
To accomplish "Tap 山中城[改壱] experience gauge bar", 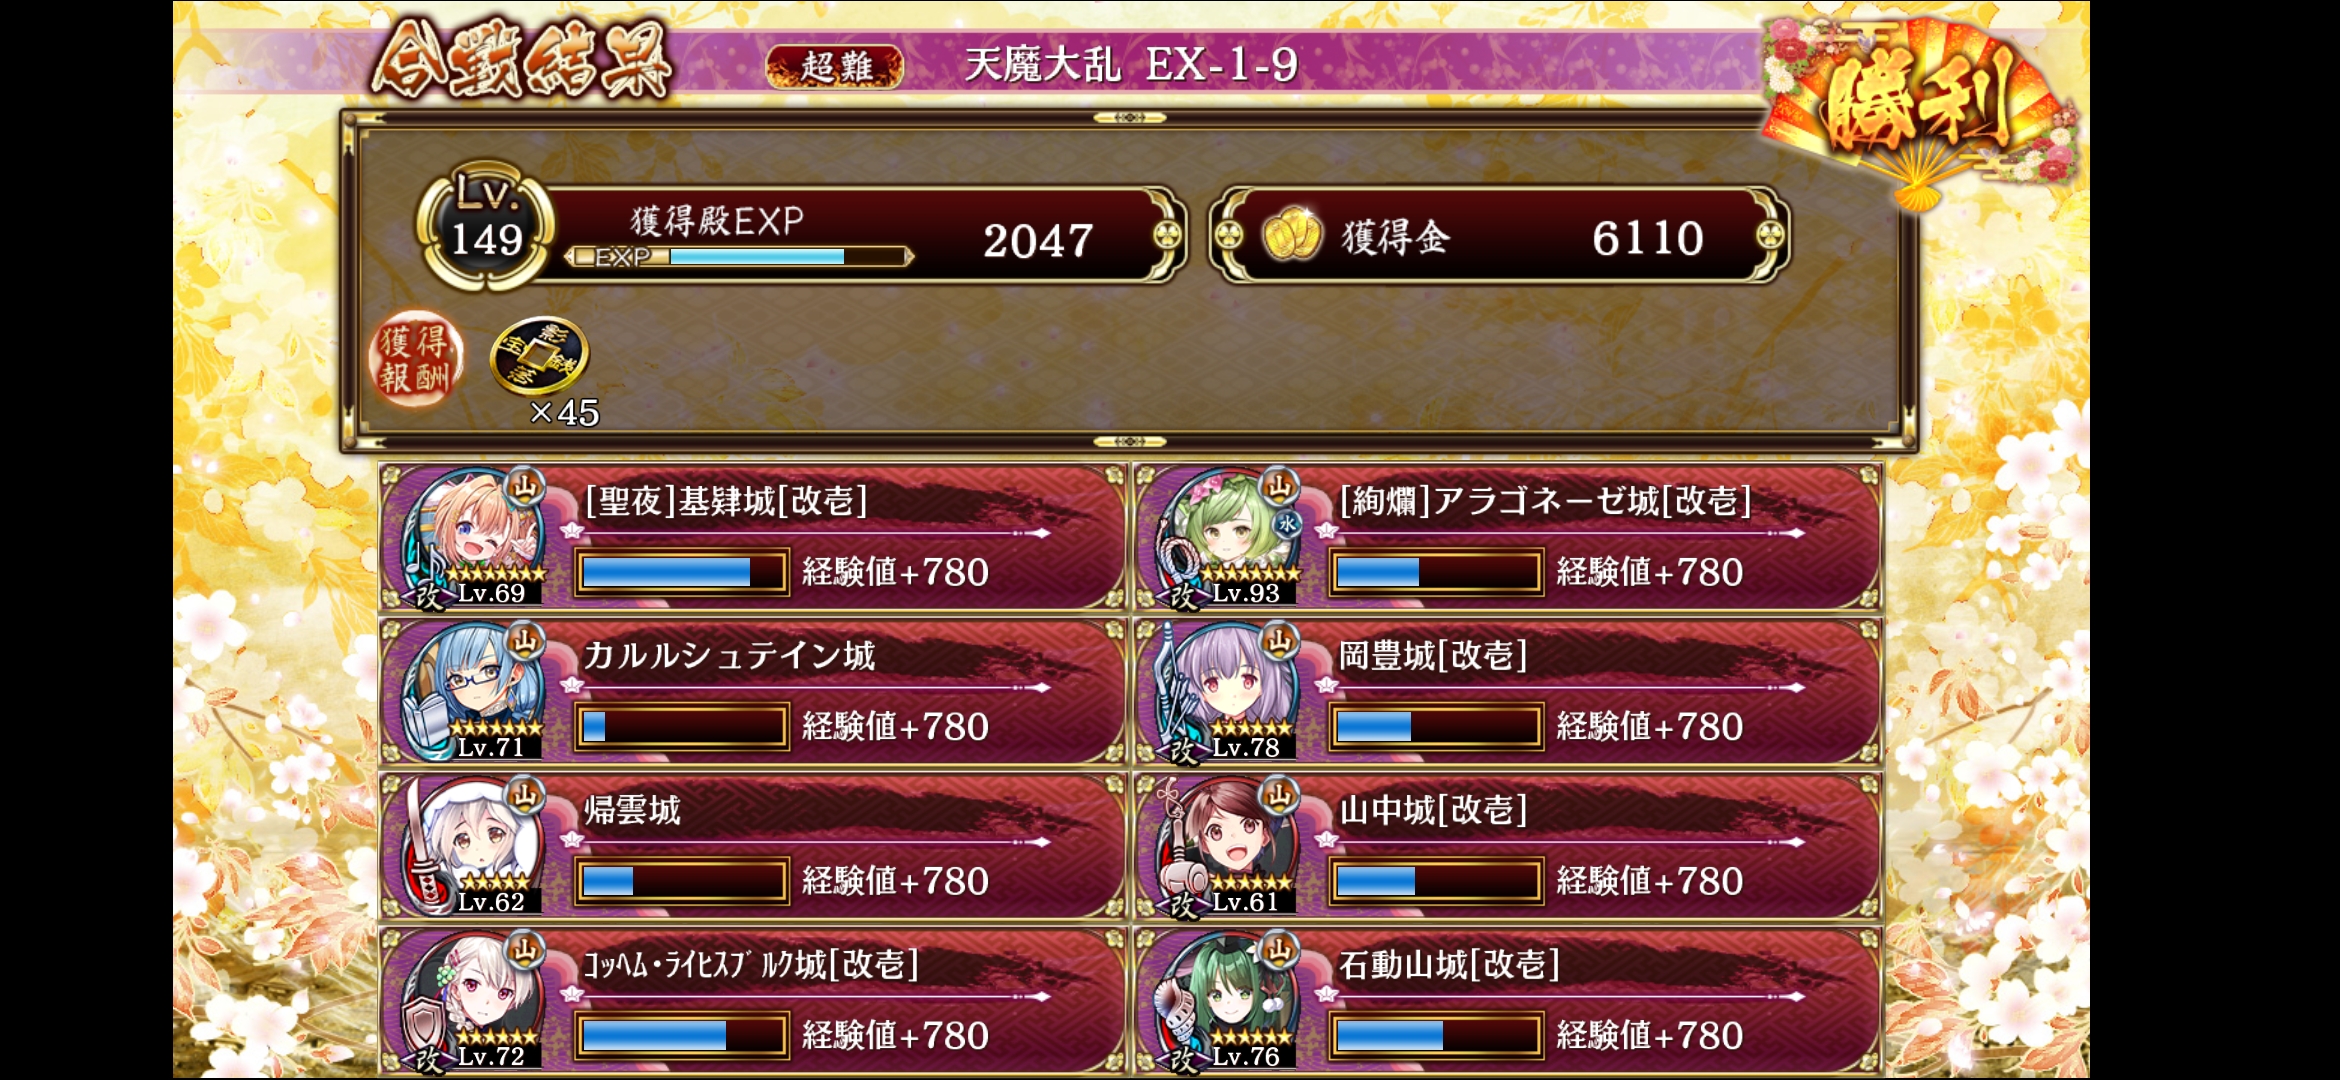I will pyautogui.click(x=1435, y=881).
